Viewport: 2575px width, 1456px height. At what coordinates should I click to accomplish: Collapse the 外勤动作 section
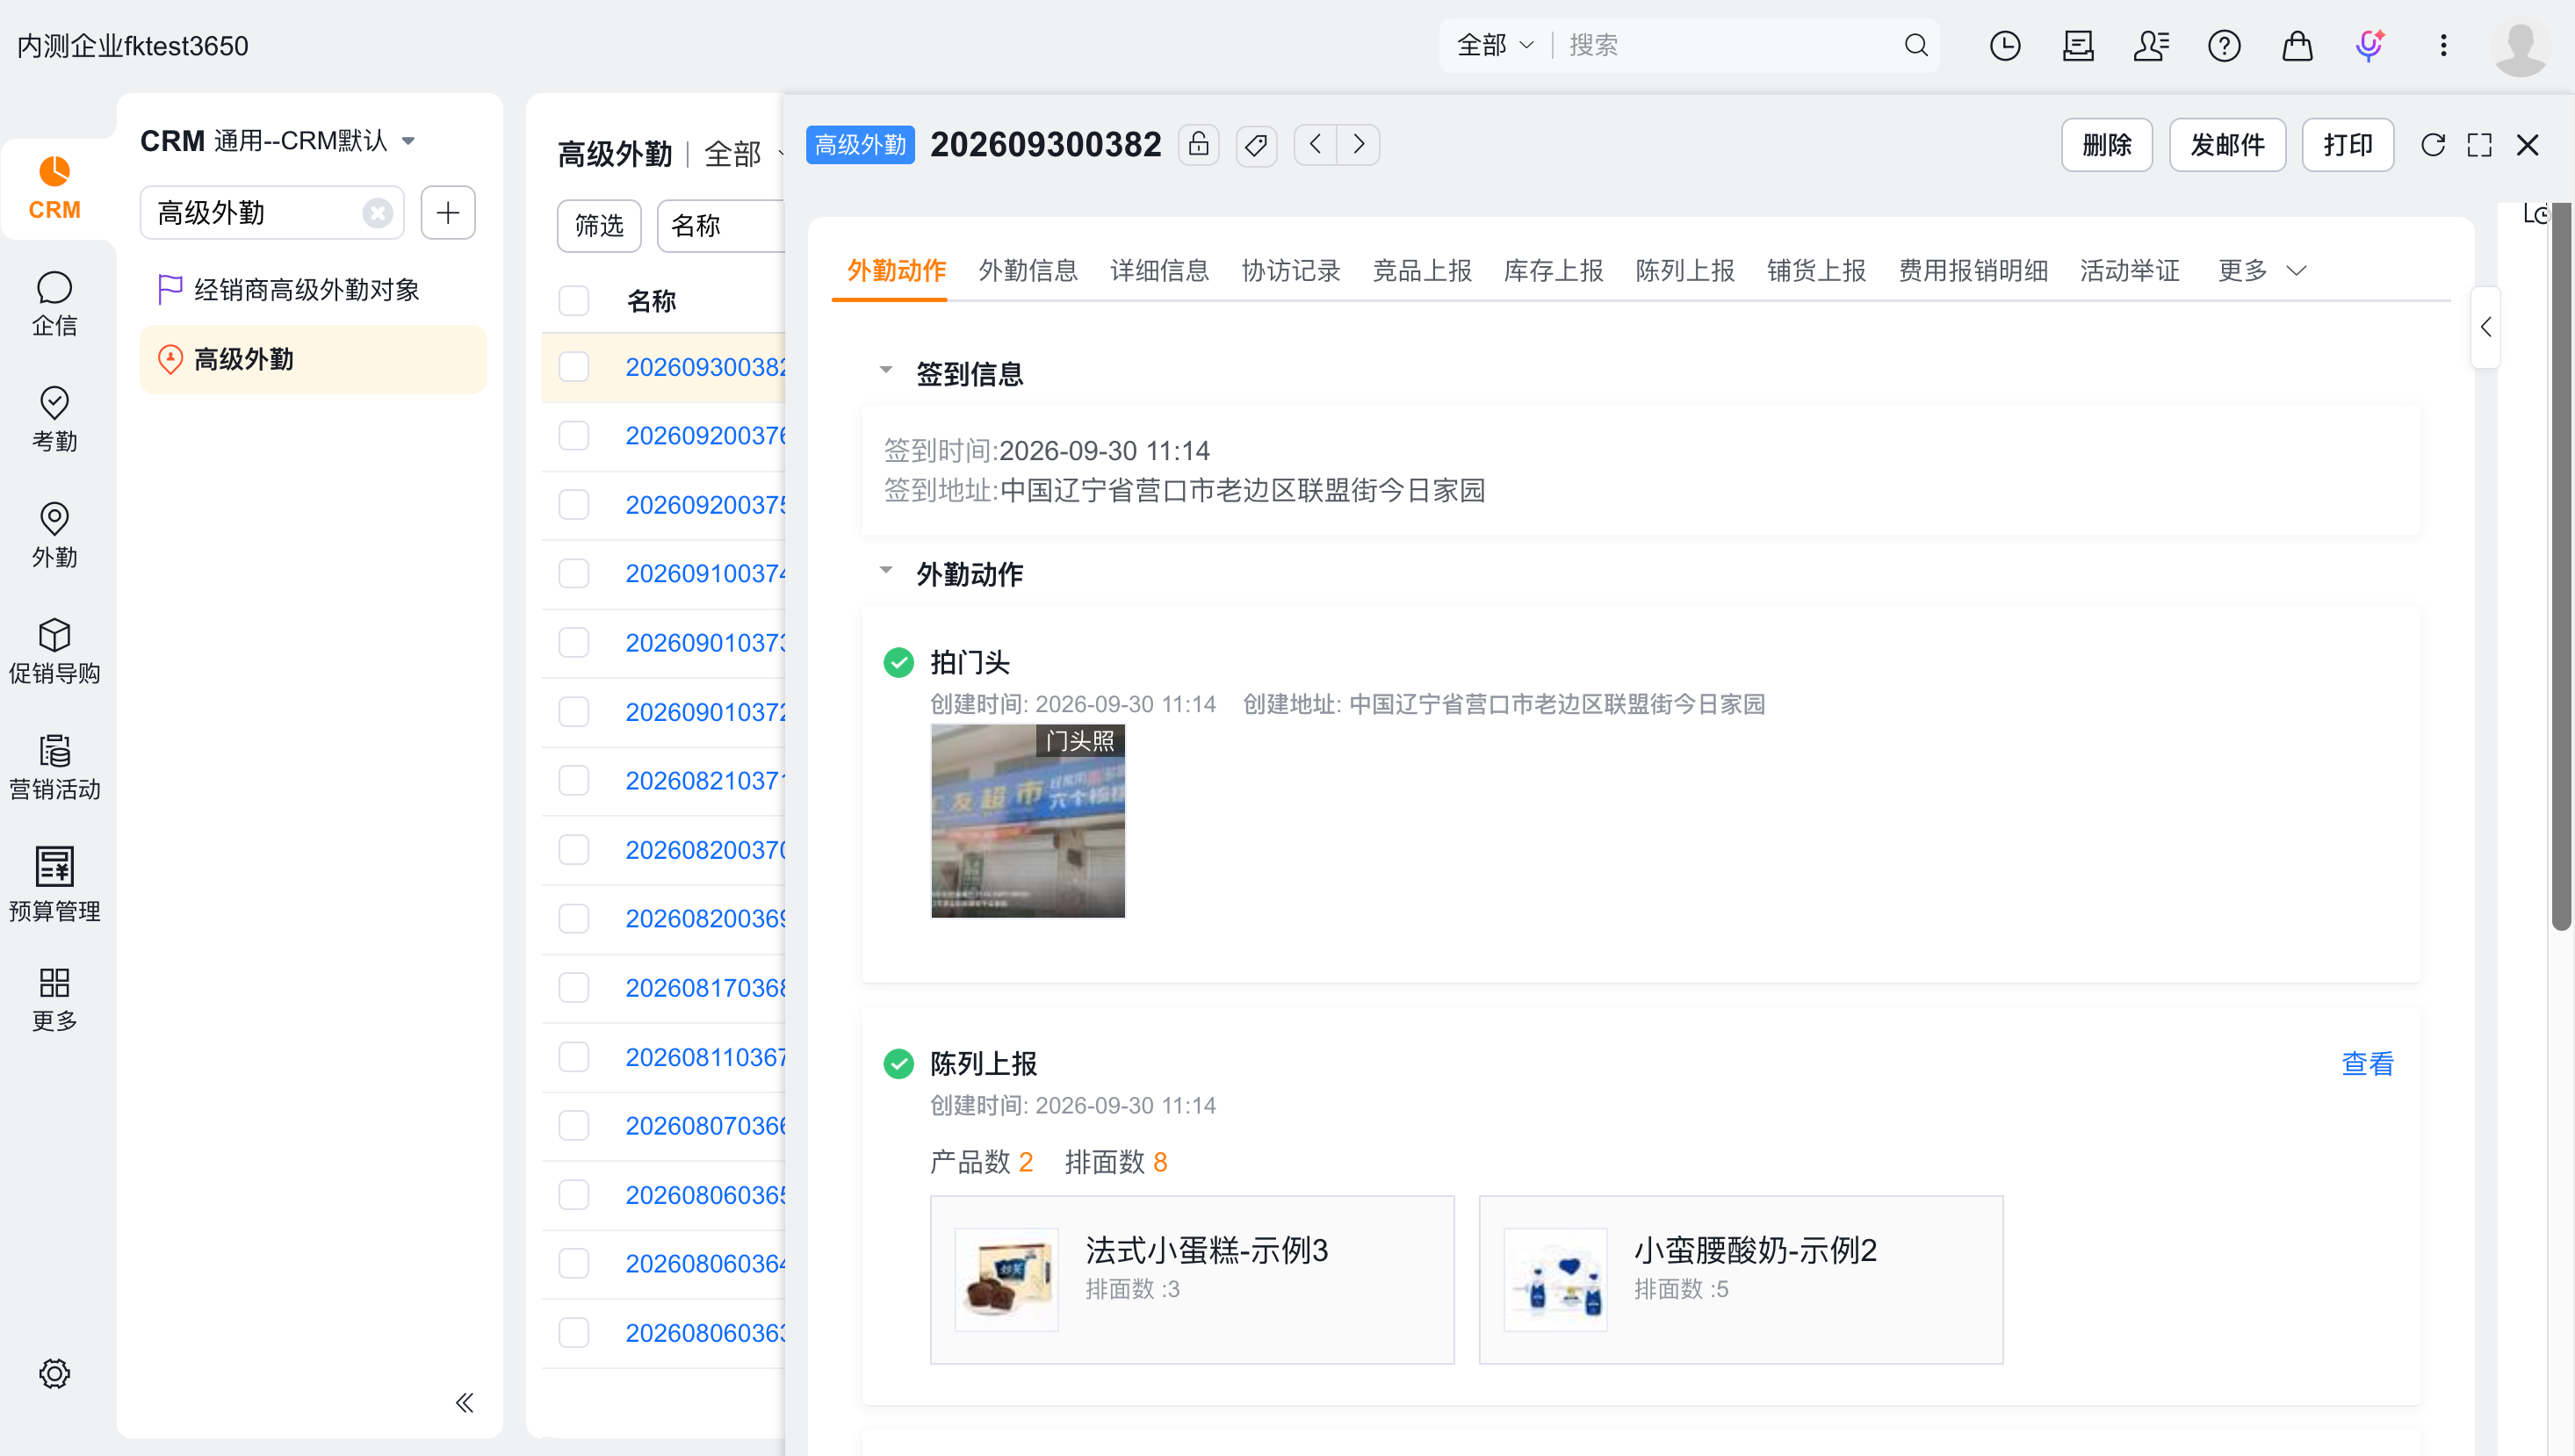click(x=886, y=570)
